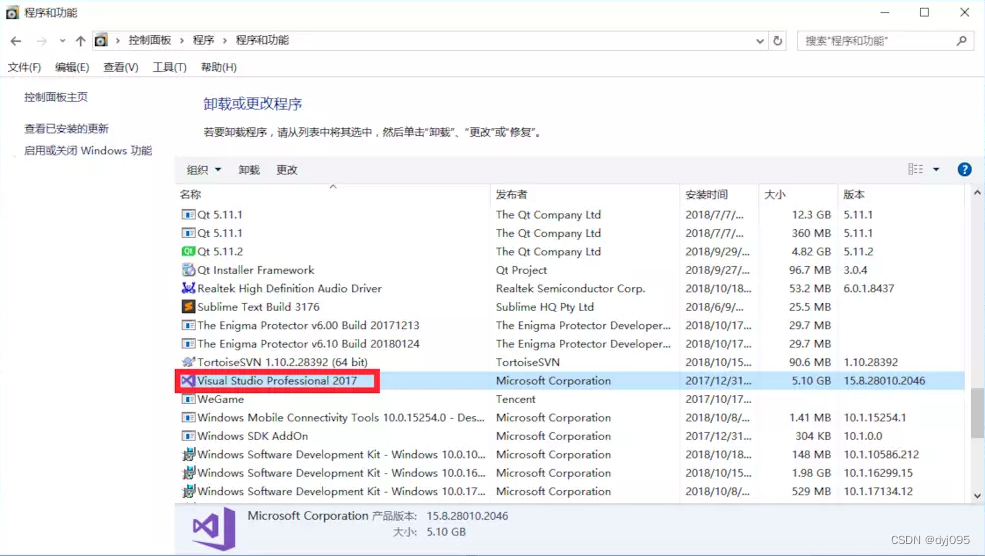Click Sublime HQ Pty Ltd publisher text
The width and height of the screenshot is (985, 556).
pos(545,307)
